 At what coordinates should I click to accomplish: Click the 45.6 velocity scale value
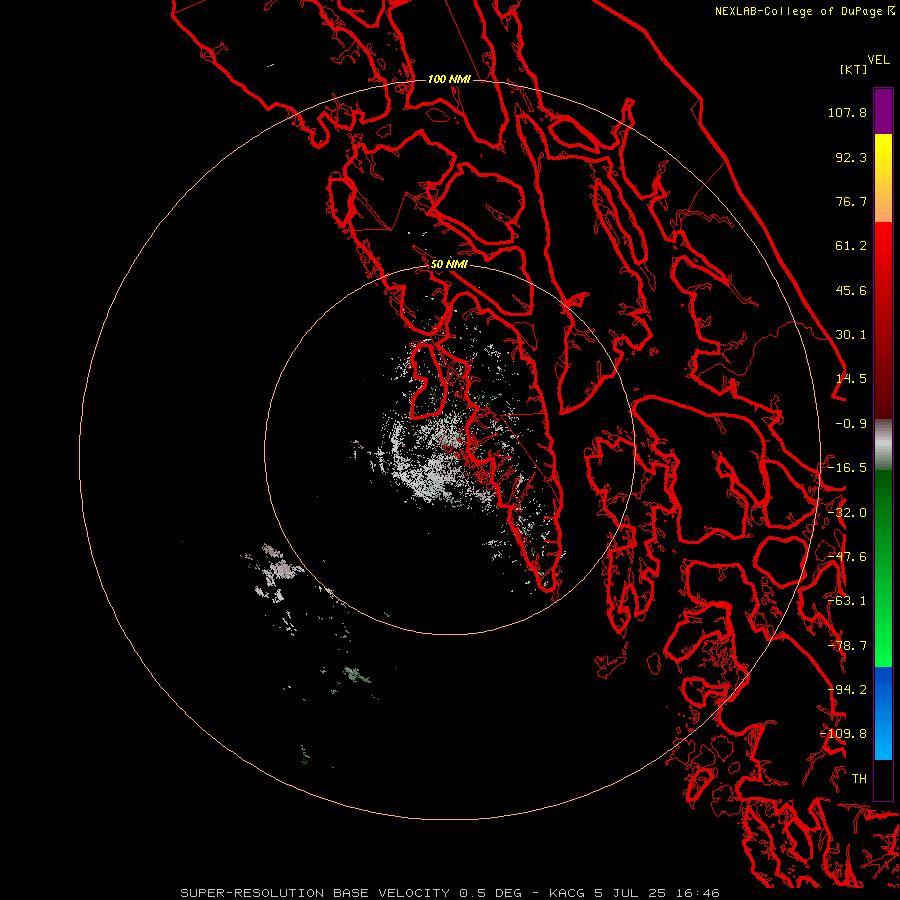[851, 290]
